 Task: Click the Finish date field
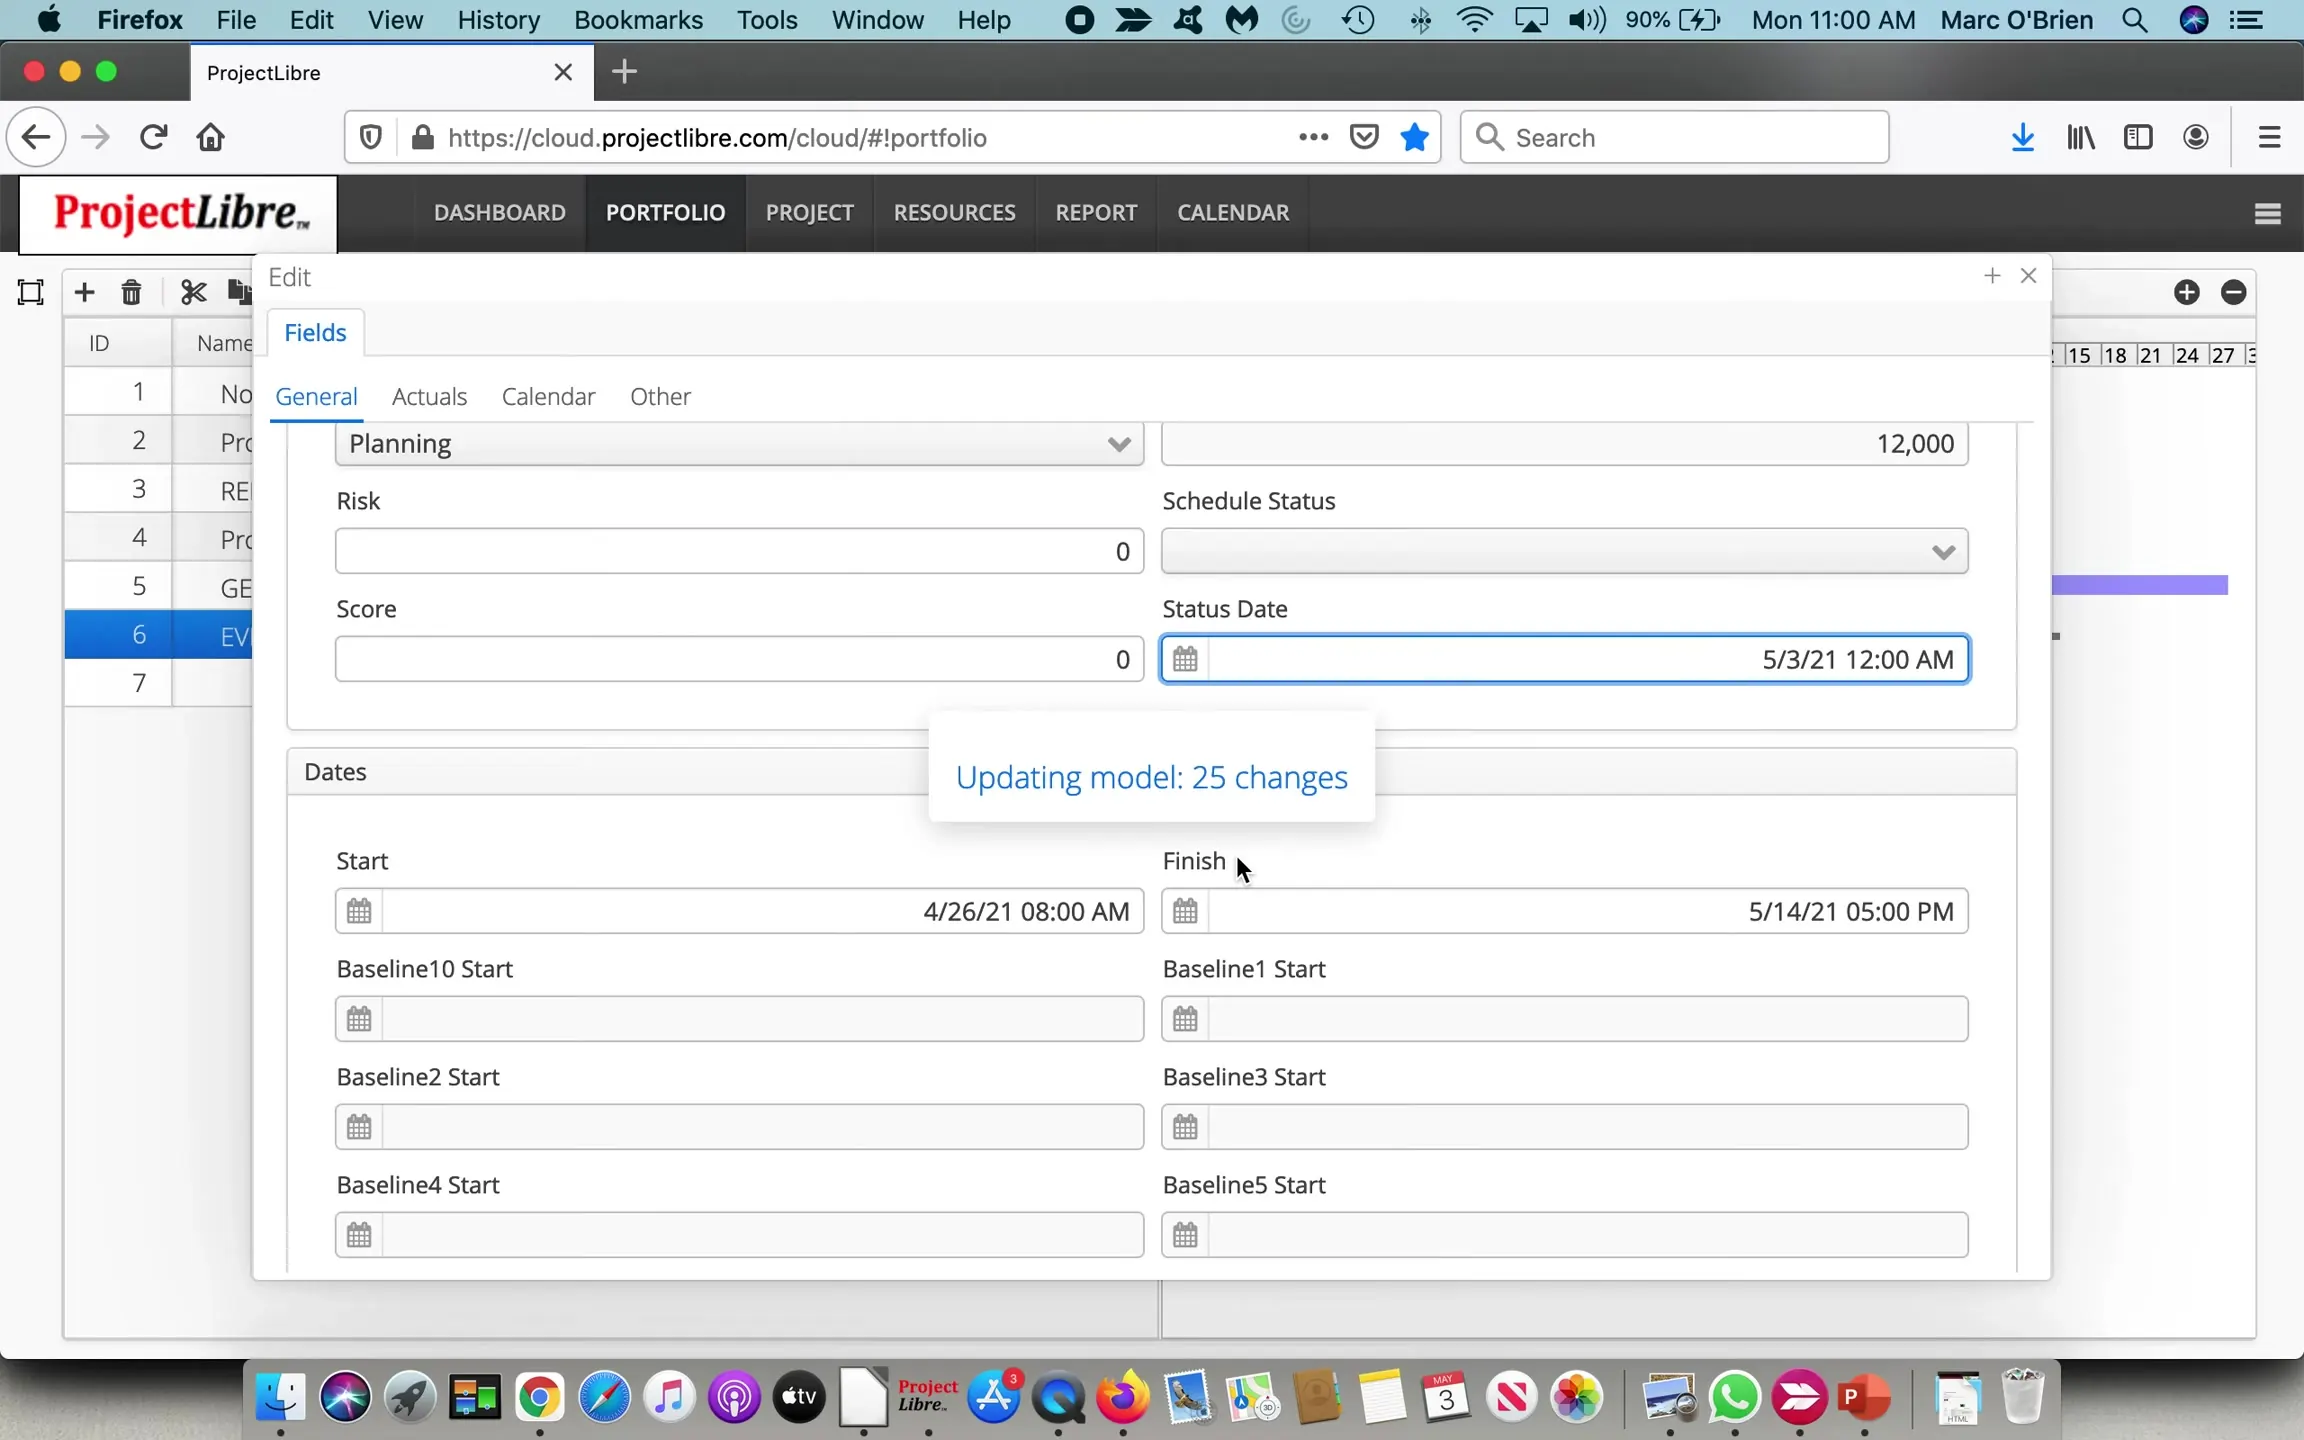(1564, 911)
